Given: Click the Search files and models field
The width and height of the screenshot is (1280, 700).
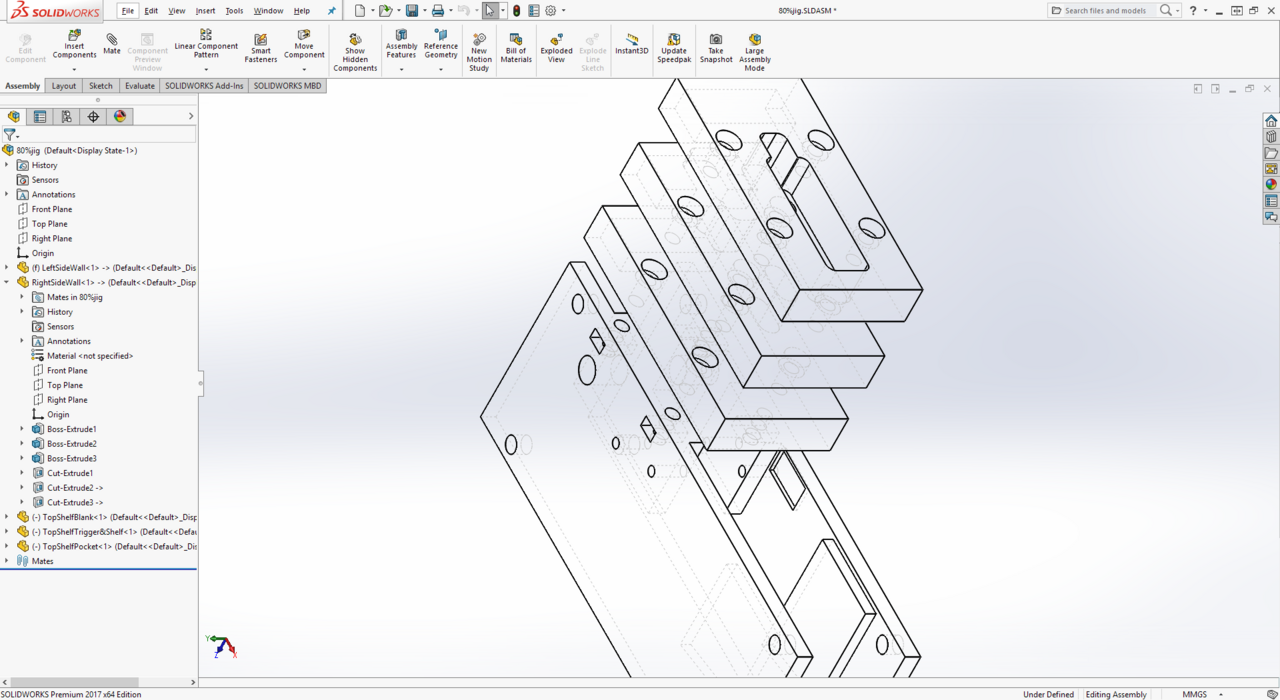Looking at the screenshot, I should click(1105, 11).
